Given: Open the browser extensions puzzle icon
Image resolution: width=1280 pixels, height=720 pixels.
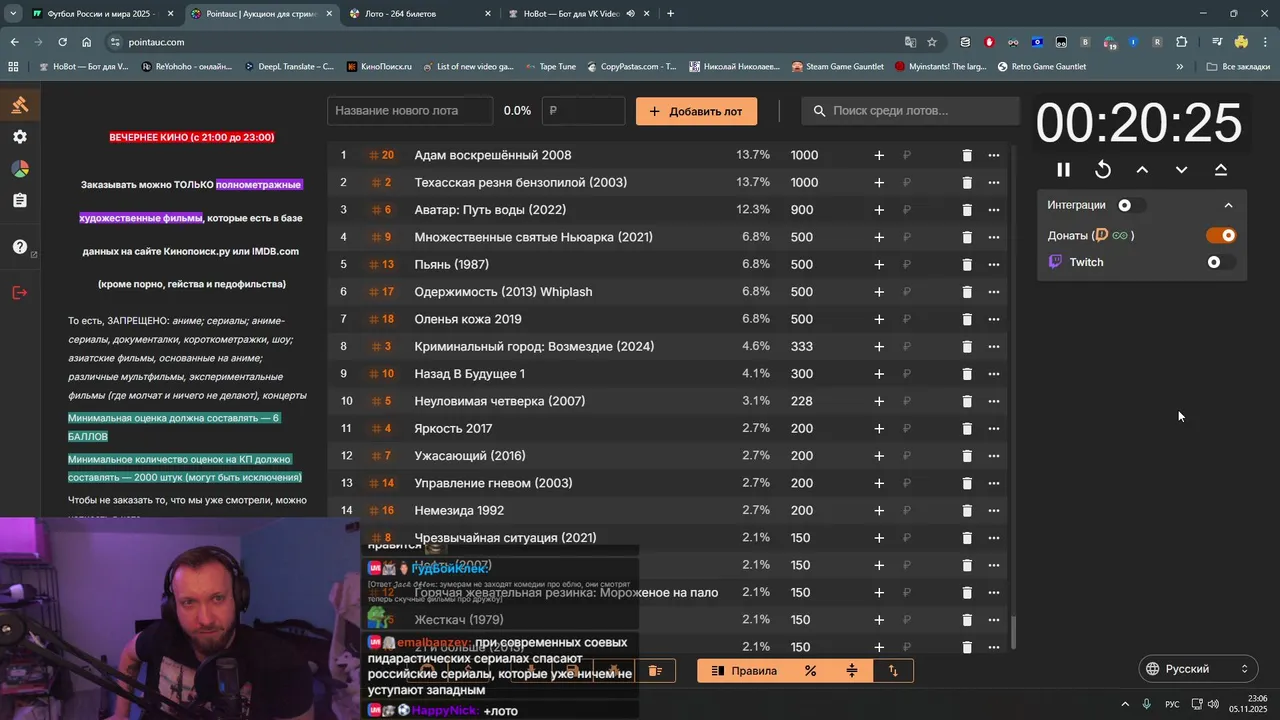Looking at the screenshot, I should coord(1182,42).
